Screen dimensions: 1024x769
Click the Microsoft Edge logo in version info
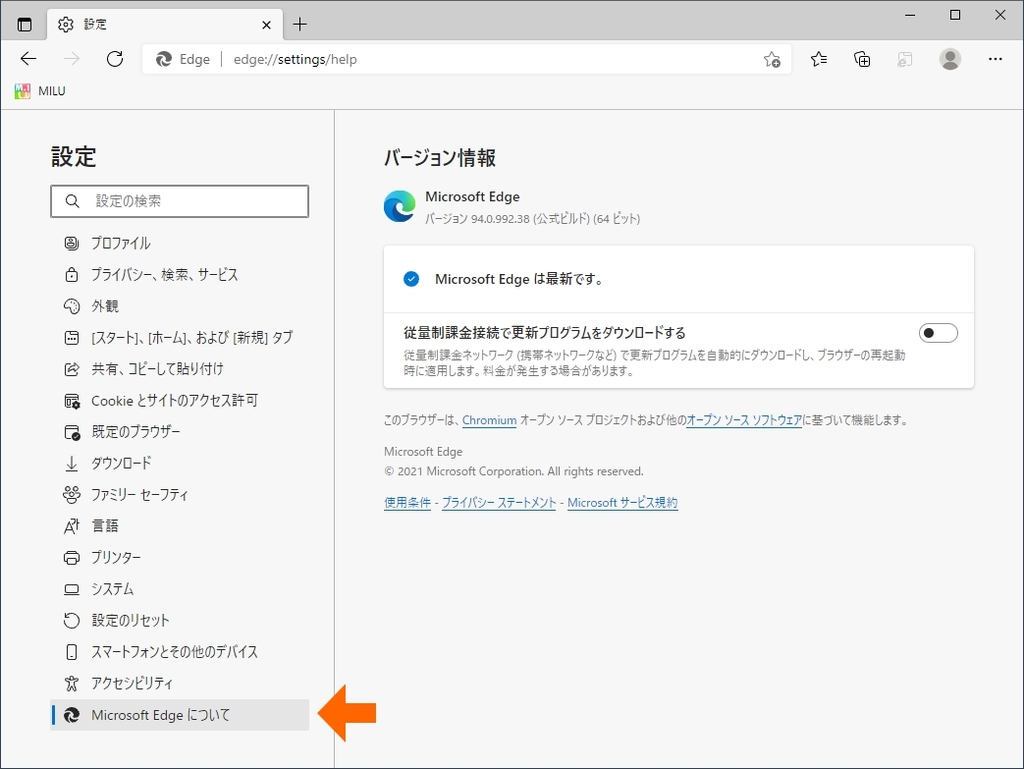pos(399,206)
